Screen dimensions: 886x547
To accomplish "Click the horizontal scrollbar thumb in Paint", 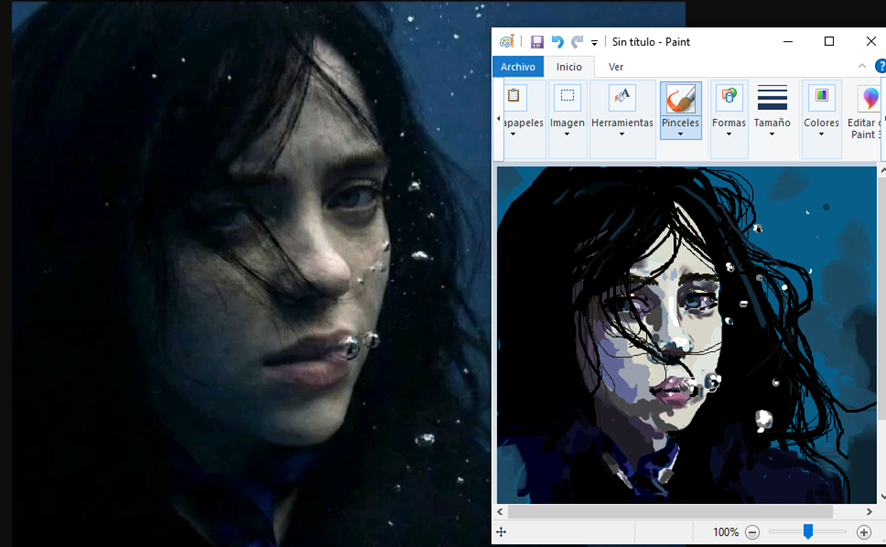I will 670,511.
